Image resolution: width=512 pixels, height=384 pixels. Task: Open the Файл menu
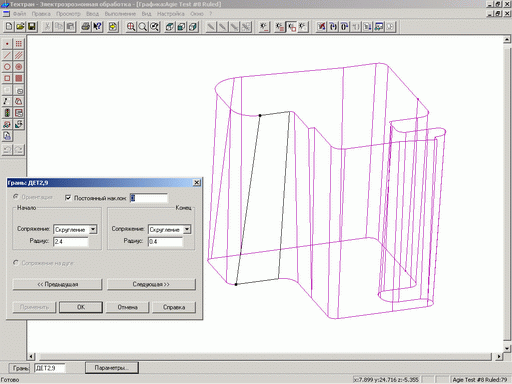(x=19, y=14)
